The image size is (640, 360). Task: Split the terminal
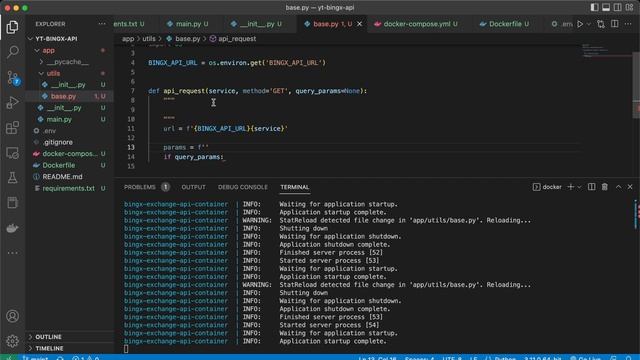point(591,187)
